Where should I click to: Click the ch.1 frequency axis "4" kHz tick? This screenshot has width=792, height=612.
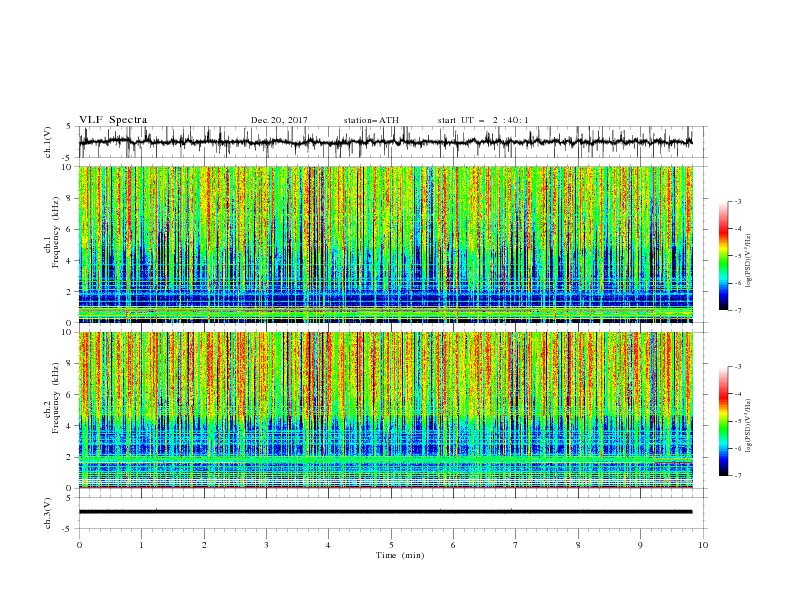pyautogui.click(x=71, y=261)
